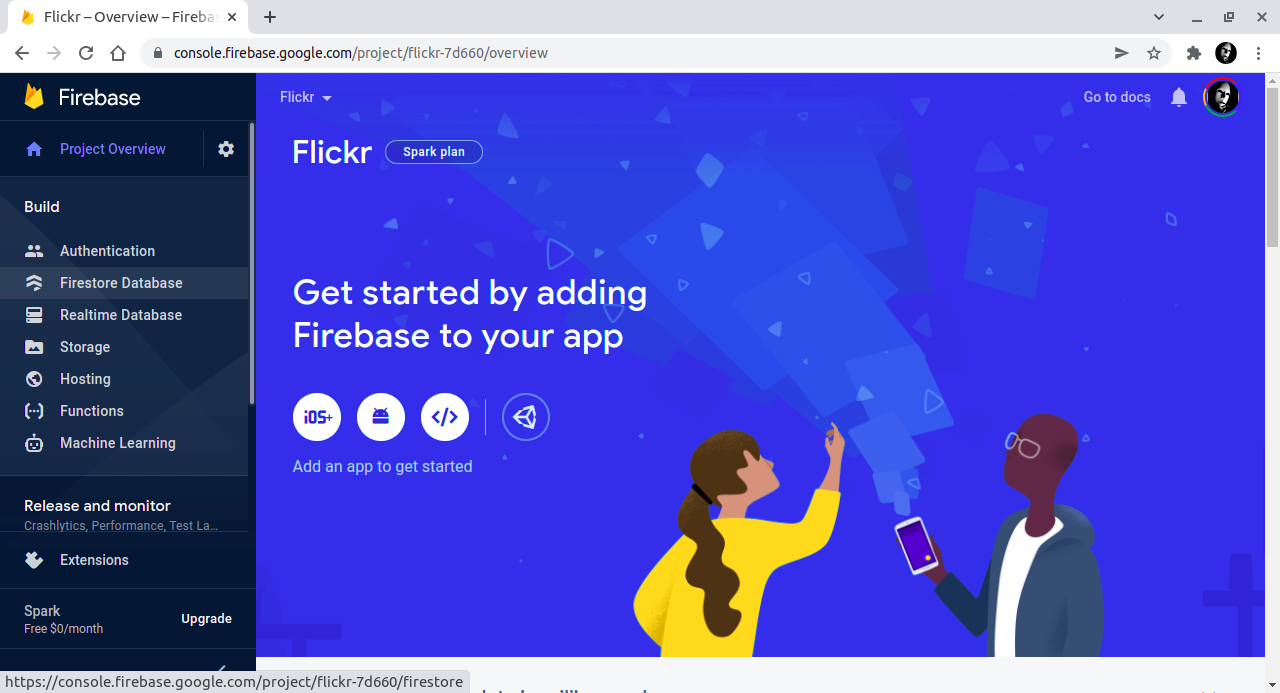Expand the Flickr project dropdown
The height and width of the screenshot is (693, 1280).
[306, 97]
